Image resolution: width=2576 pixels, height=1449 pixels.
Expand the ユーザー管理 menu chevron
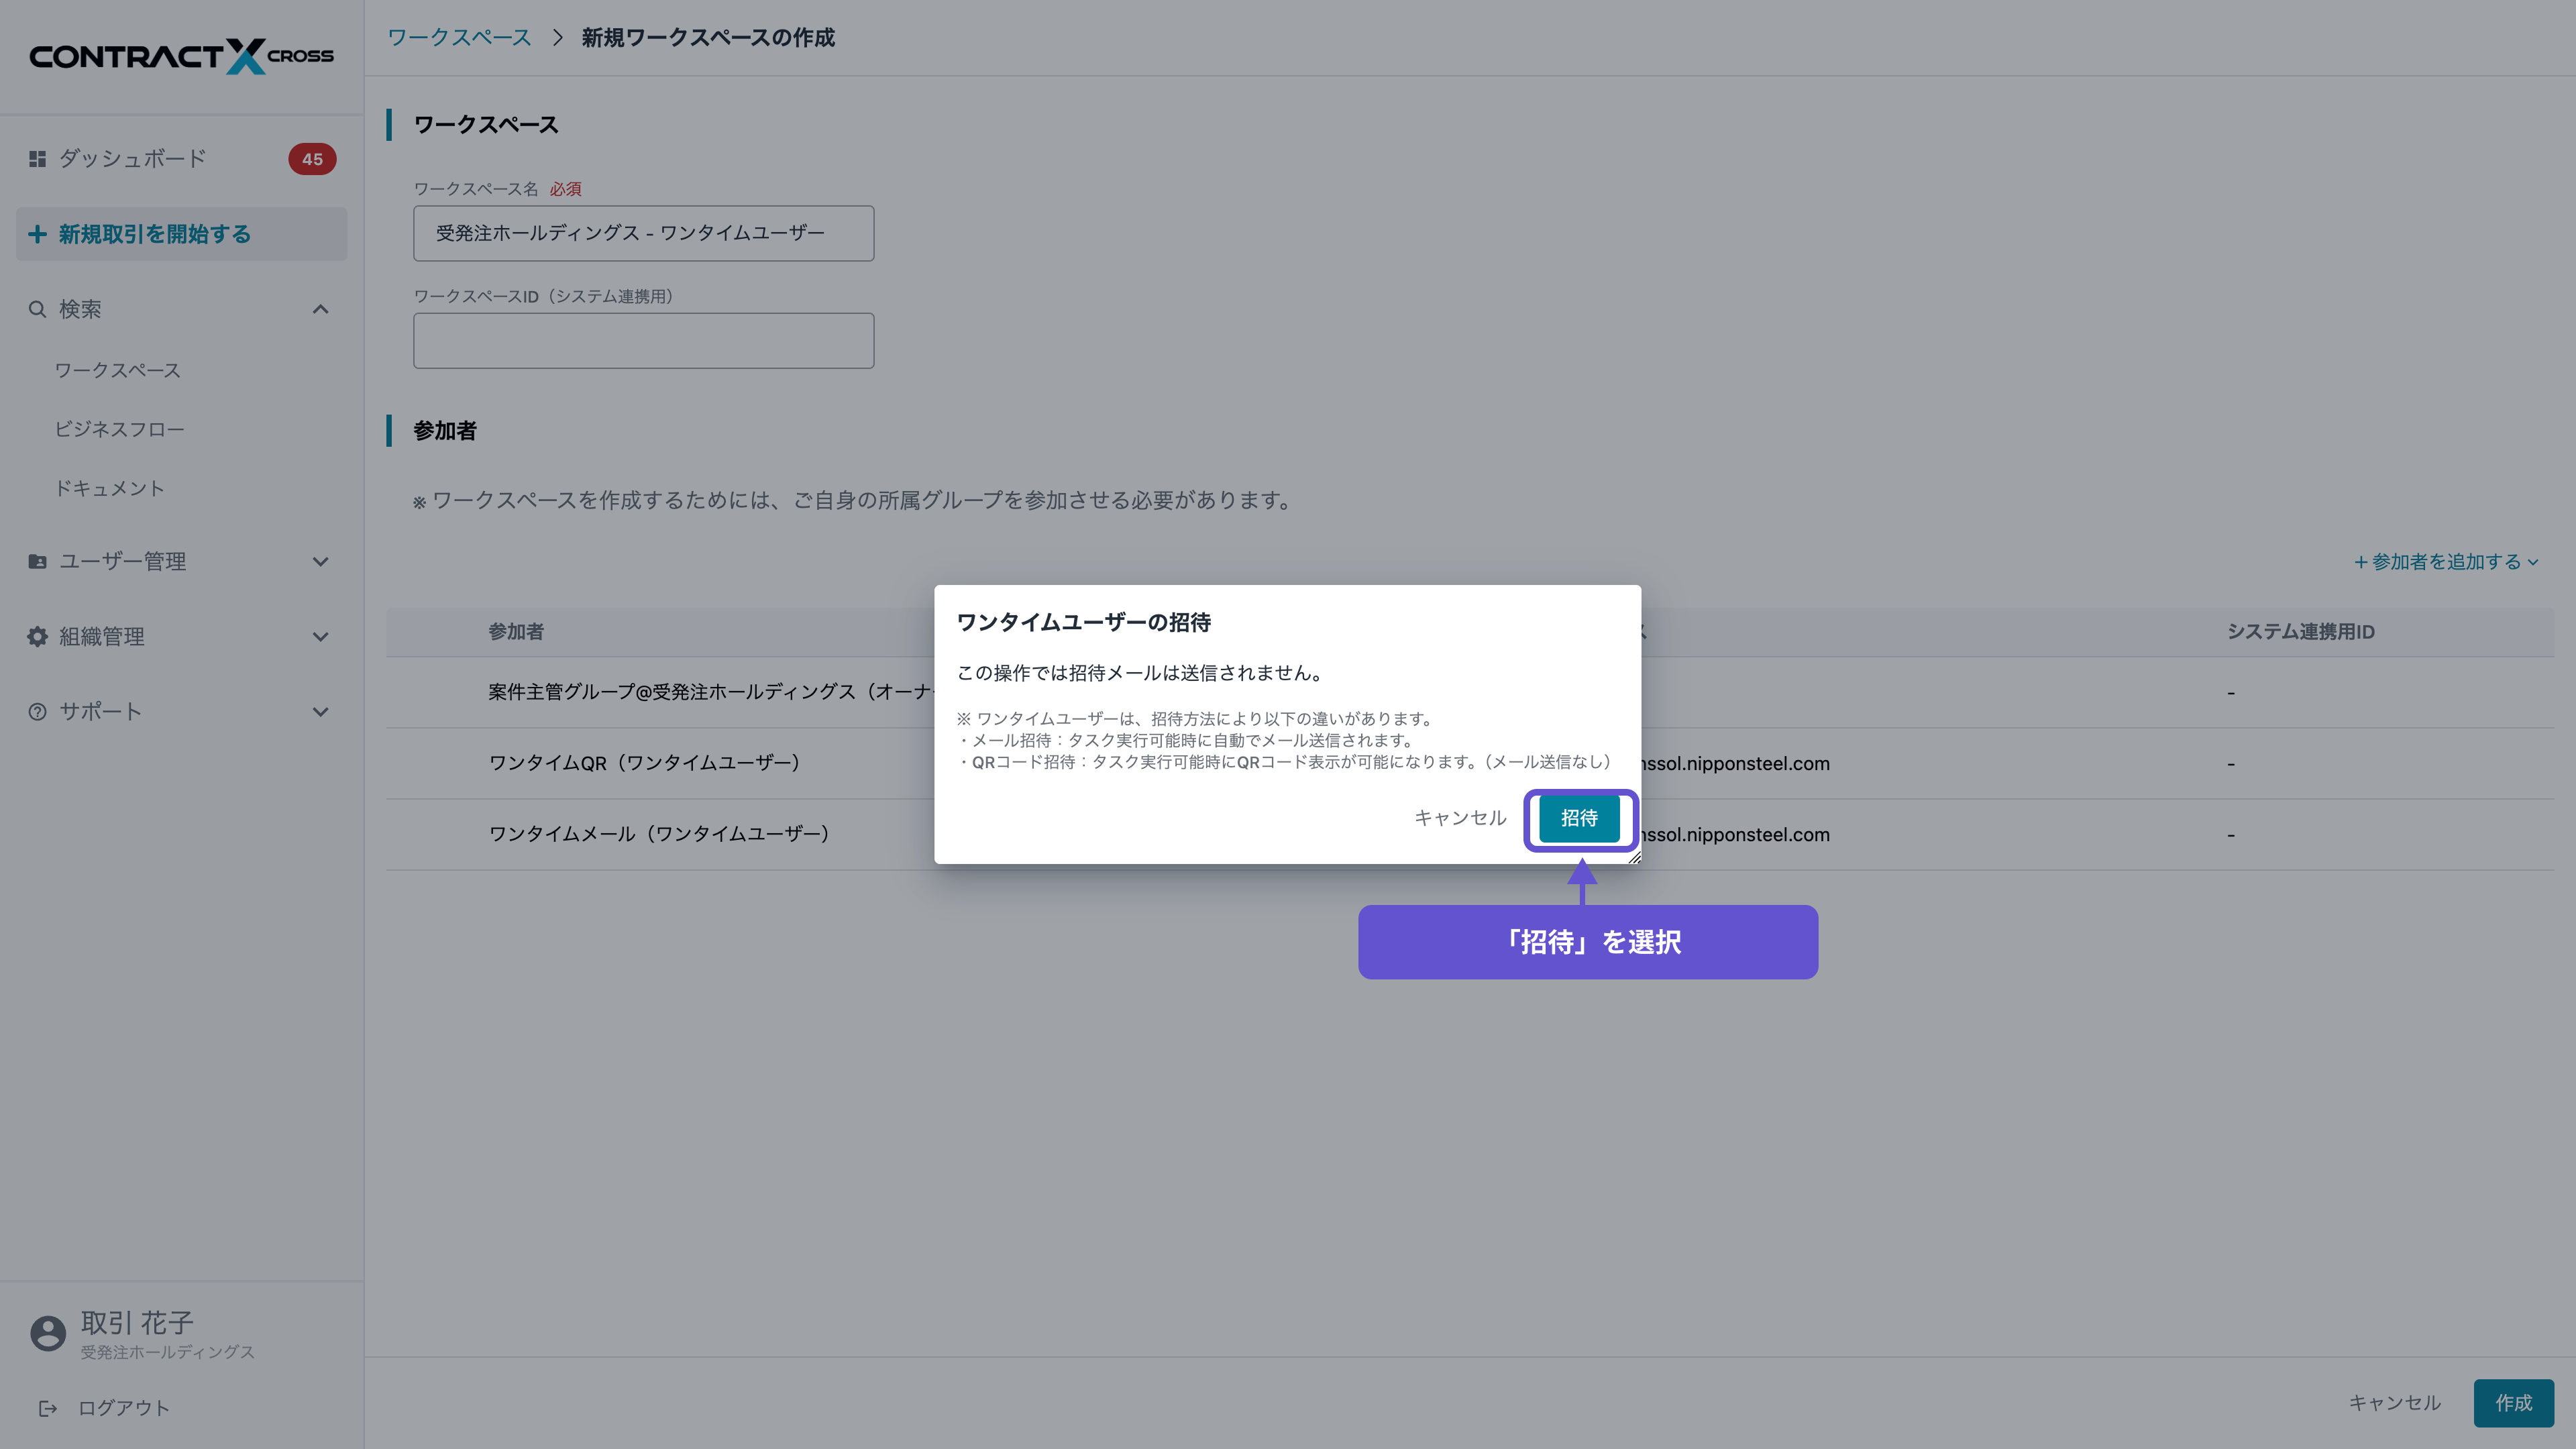[x=320, y=562]
